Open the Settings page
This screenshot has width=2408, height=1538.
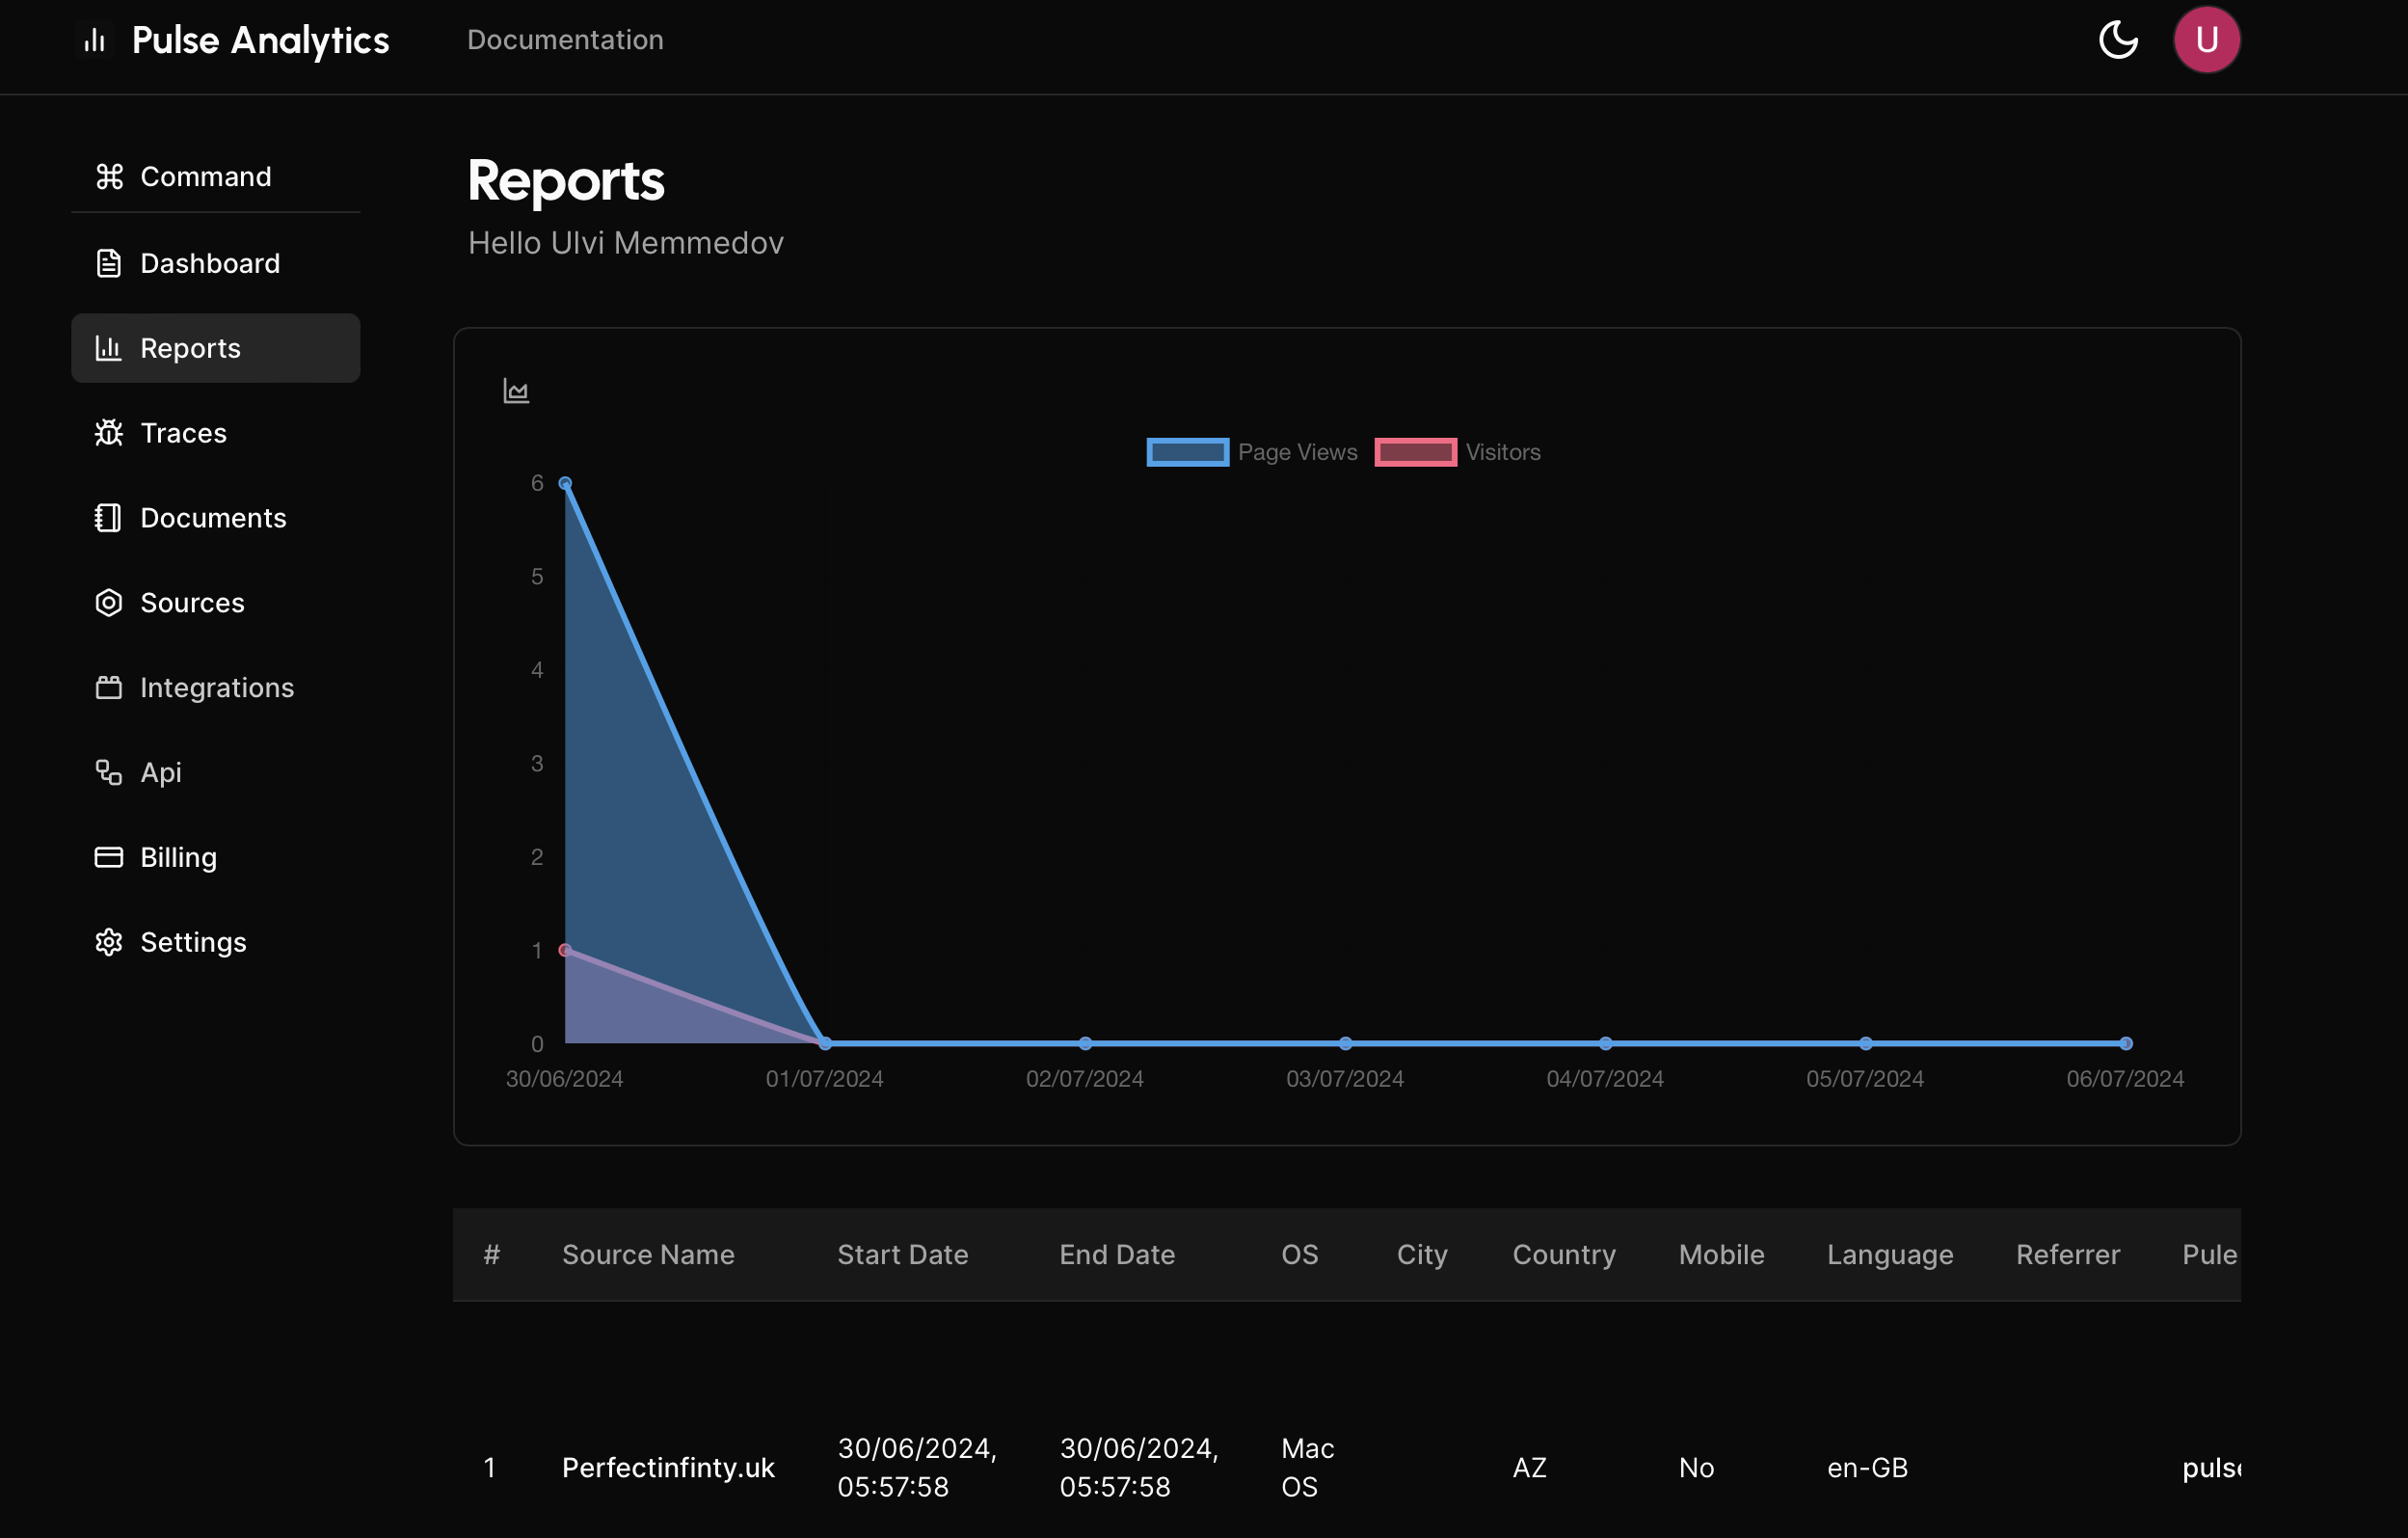216,943
